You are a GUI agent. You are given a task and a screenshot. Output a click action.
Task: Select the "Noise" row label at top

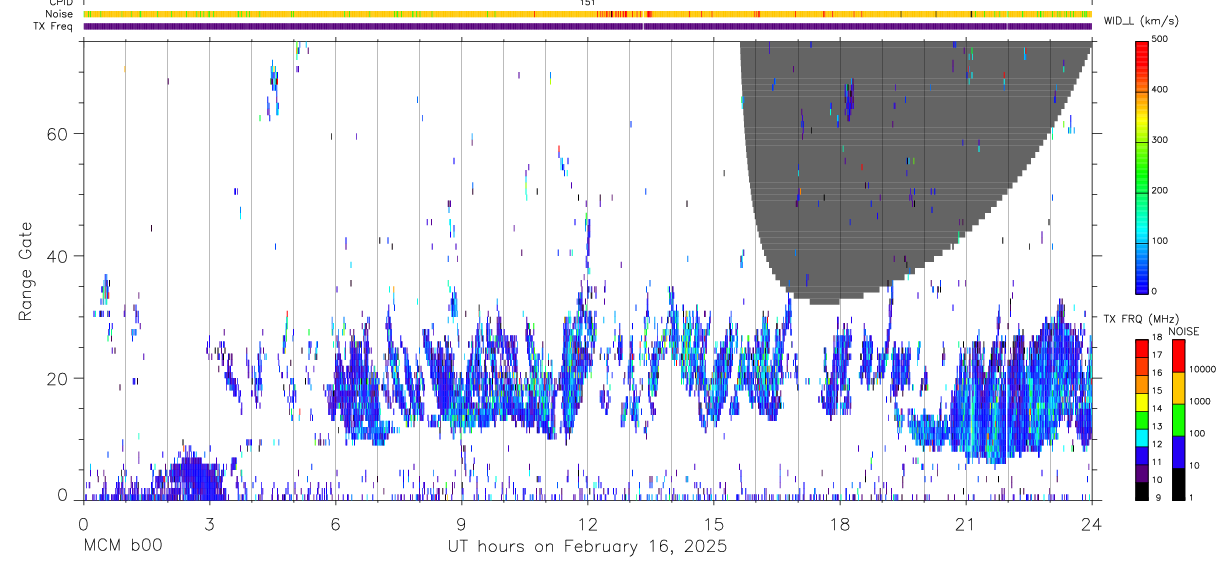coord(59,14)
